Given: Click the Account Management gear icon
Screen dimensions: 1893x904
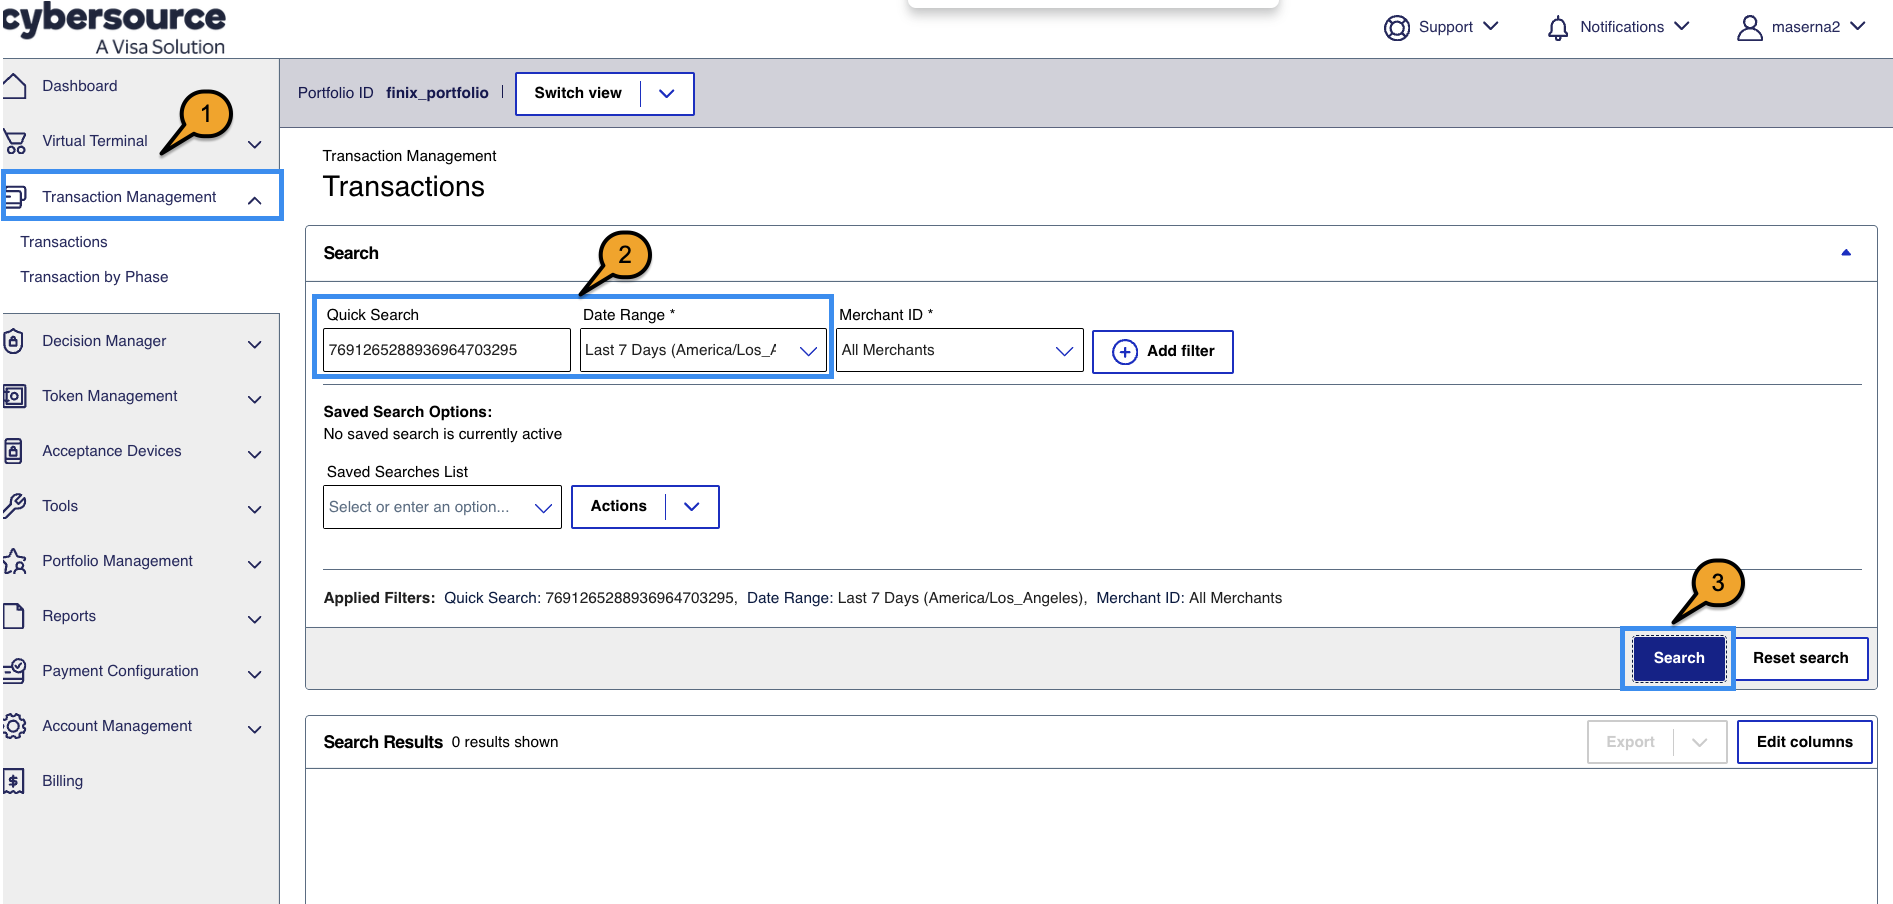Looking at the screenshot, I should [14, 726].
